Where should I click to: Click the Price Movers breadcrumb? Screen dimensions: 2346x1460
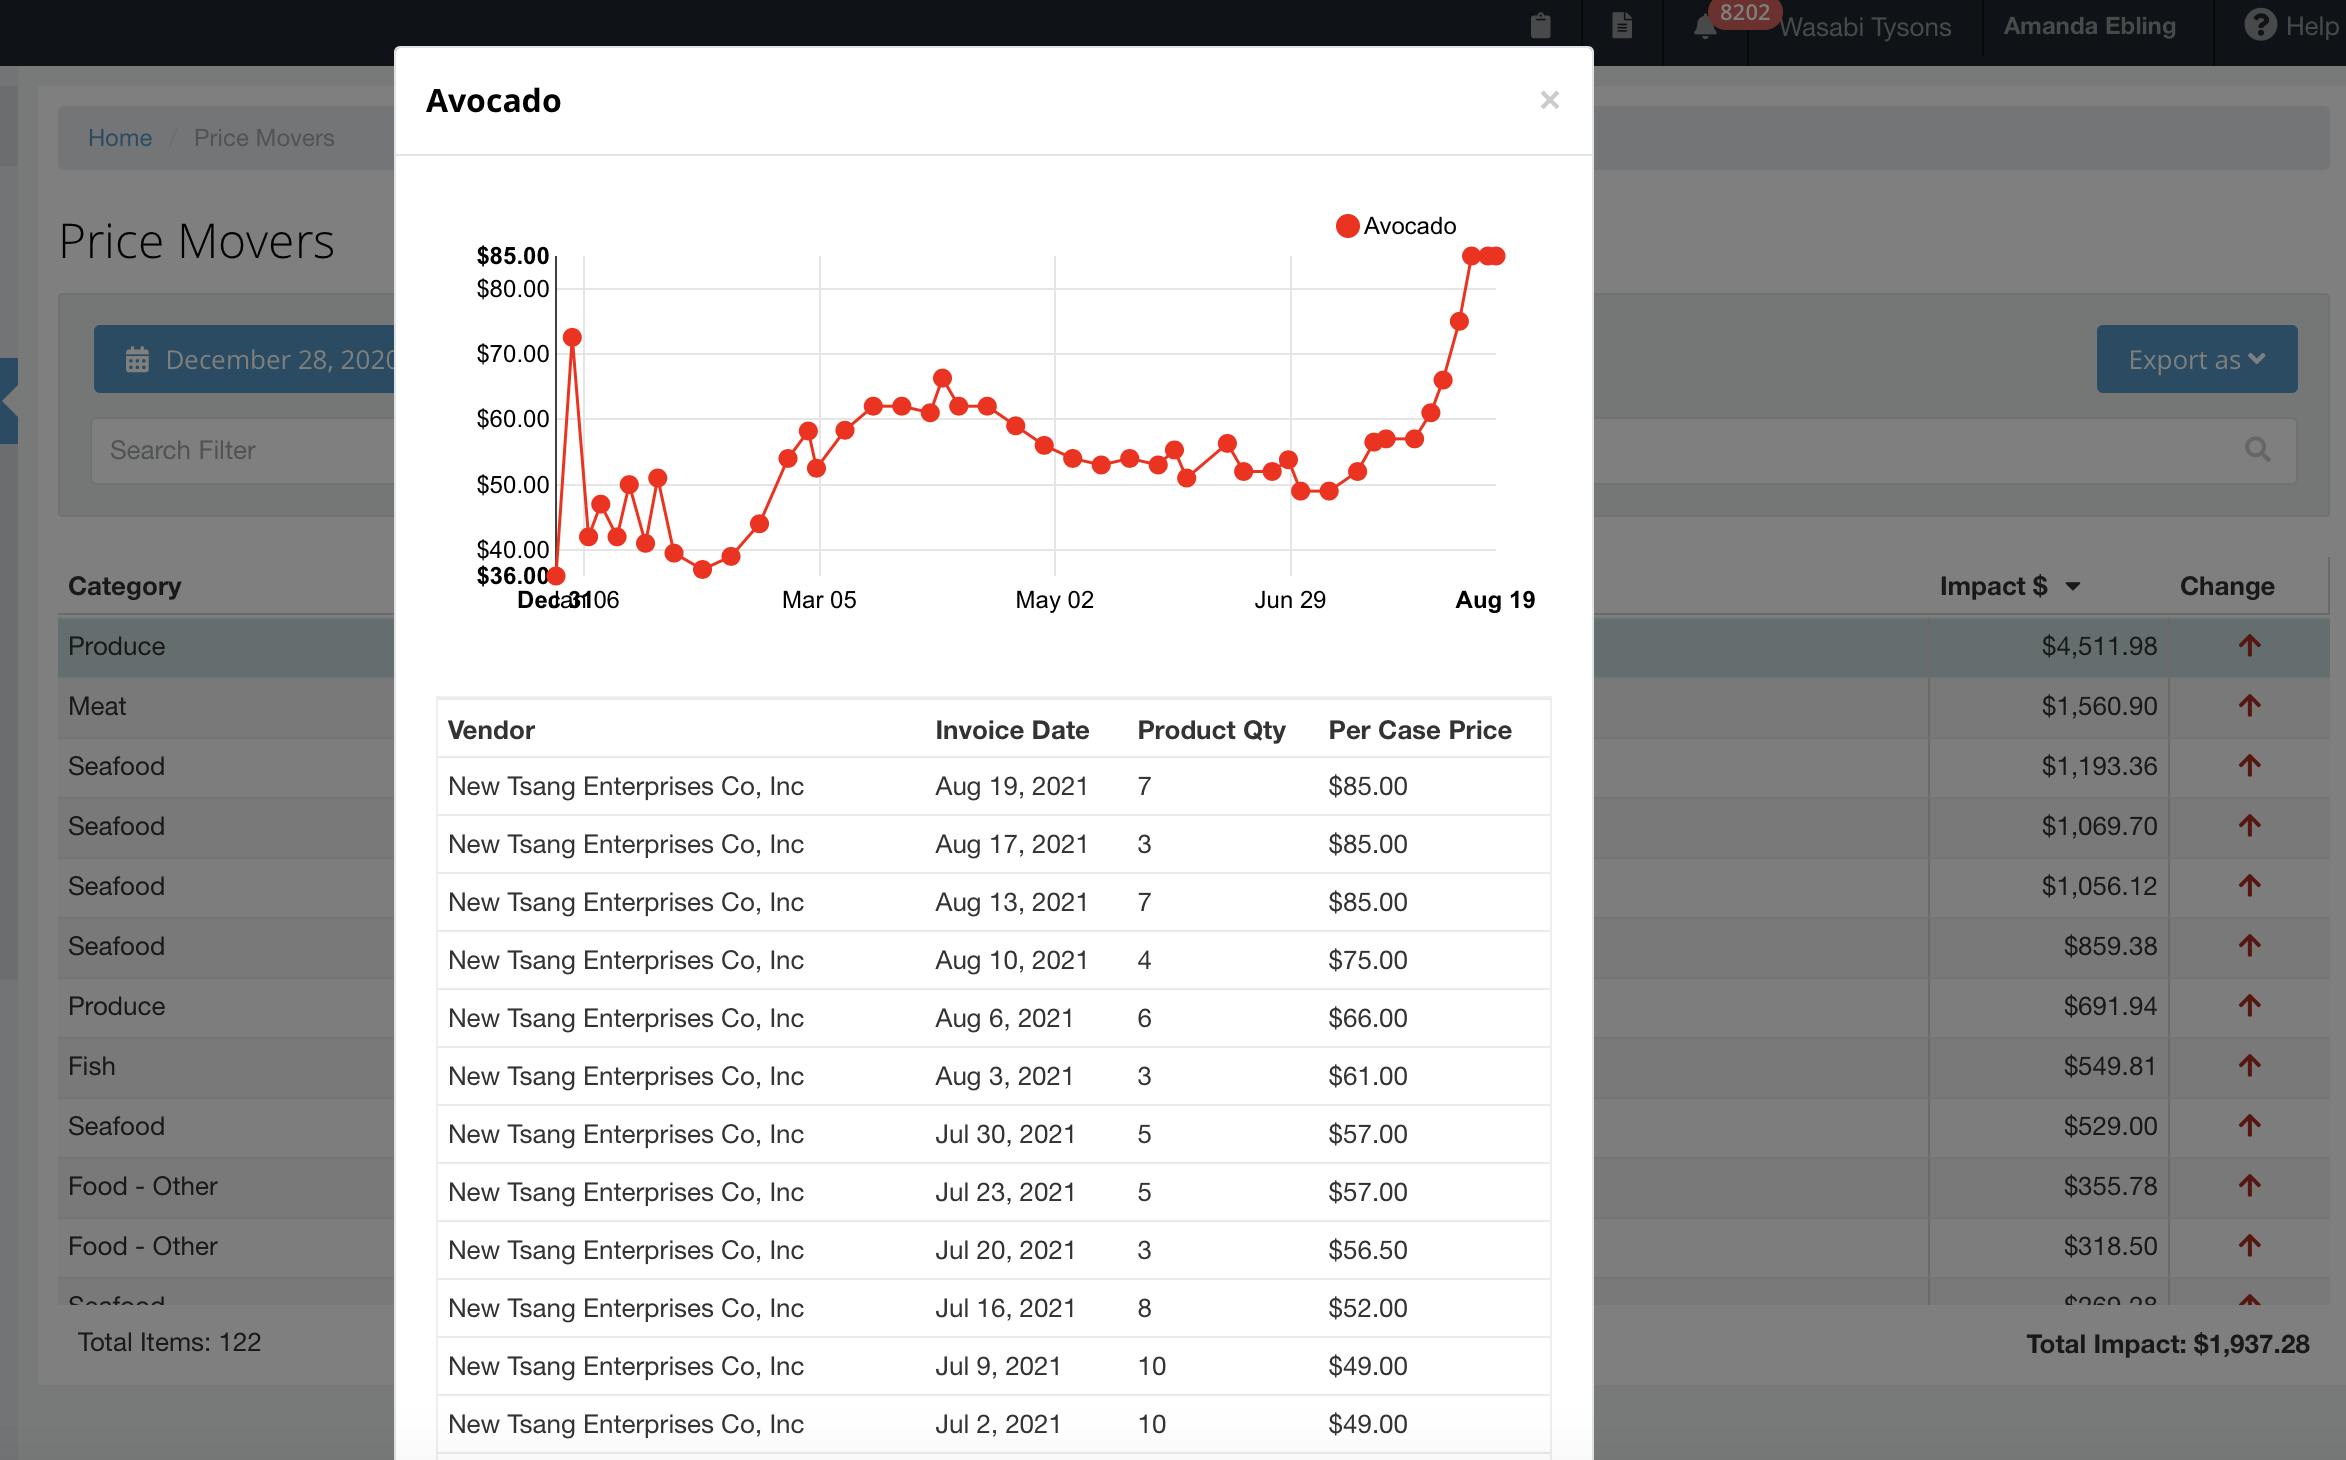click(x=264, y=137)
